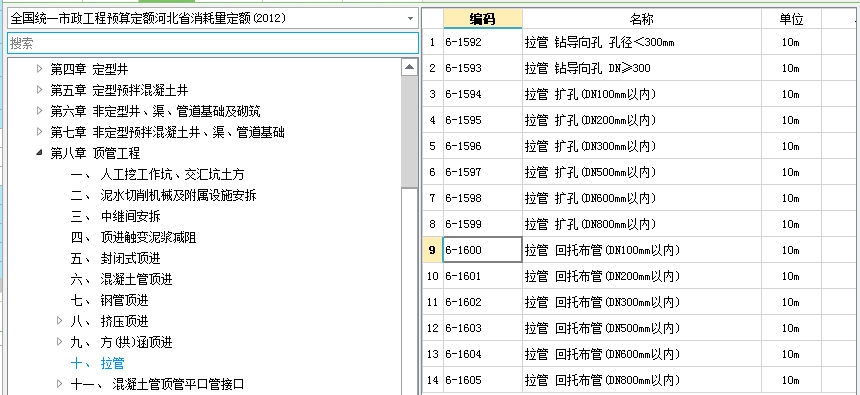The width and height of the screenshot is (860, 395).
Task: Select code cell 6-1602
Action: 483,302
